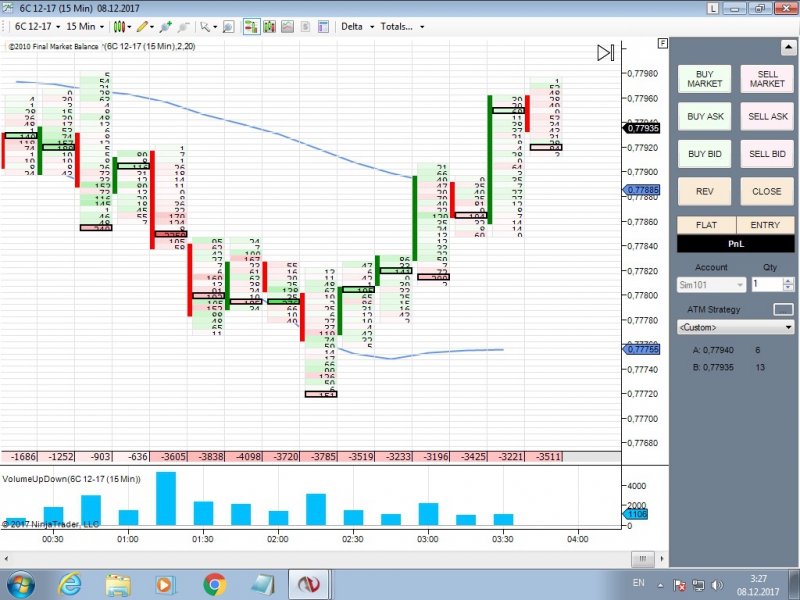Screen dimensions: 800x600
Task: Click the zoom in magnifier with plus
Action: [x=165, y=27]
